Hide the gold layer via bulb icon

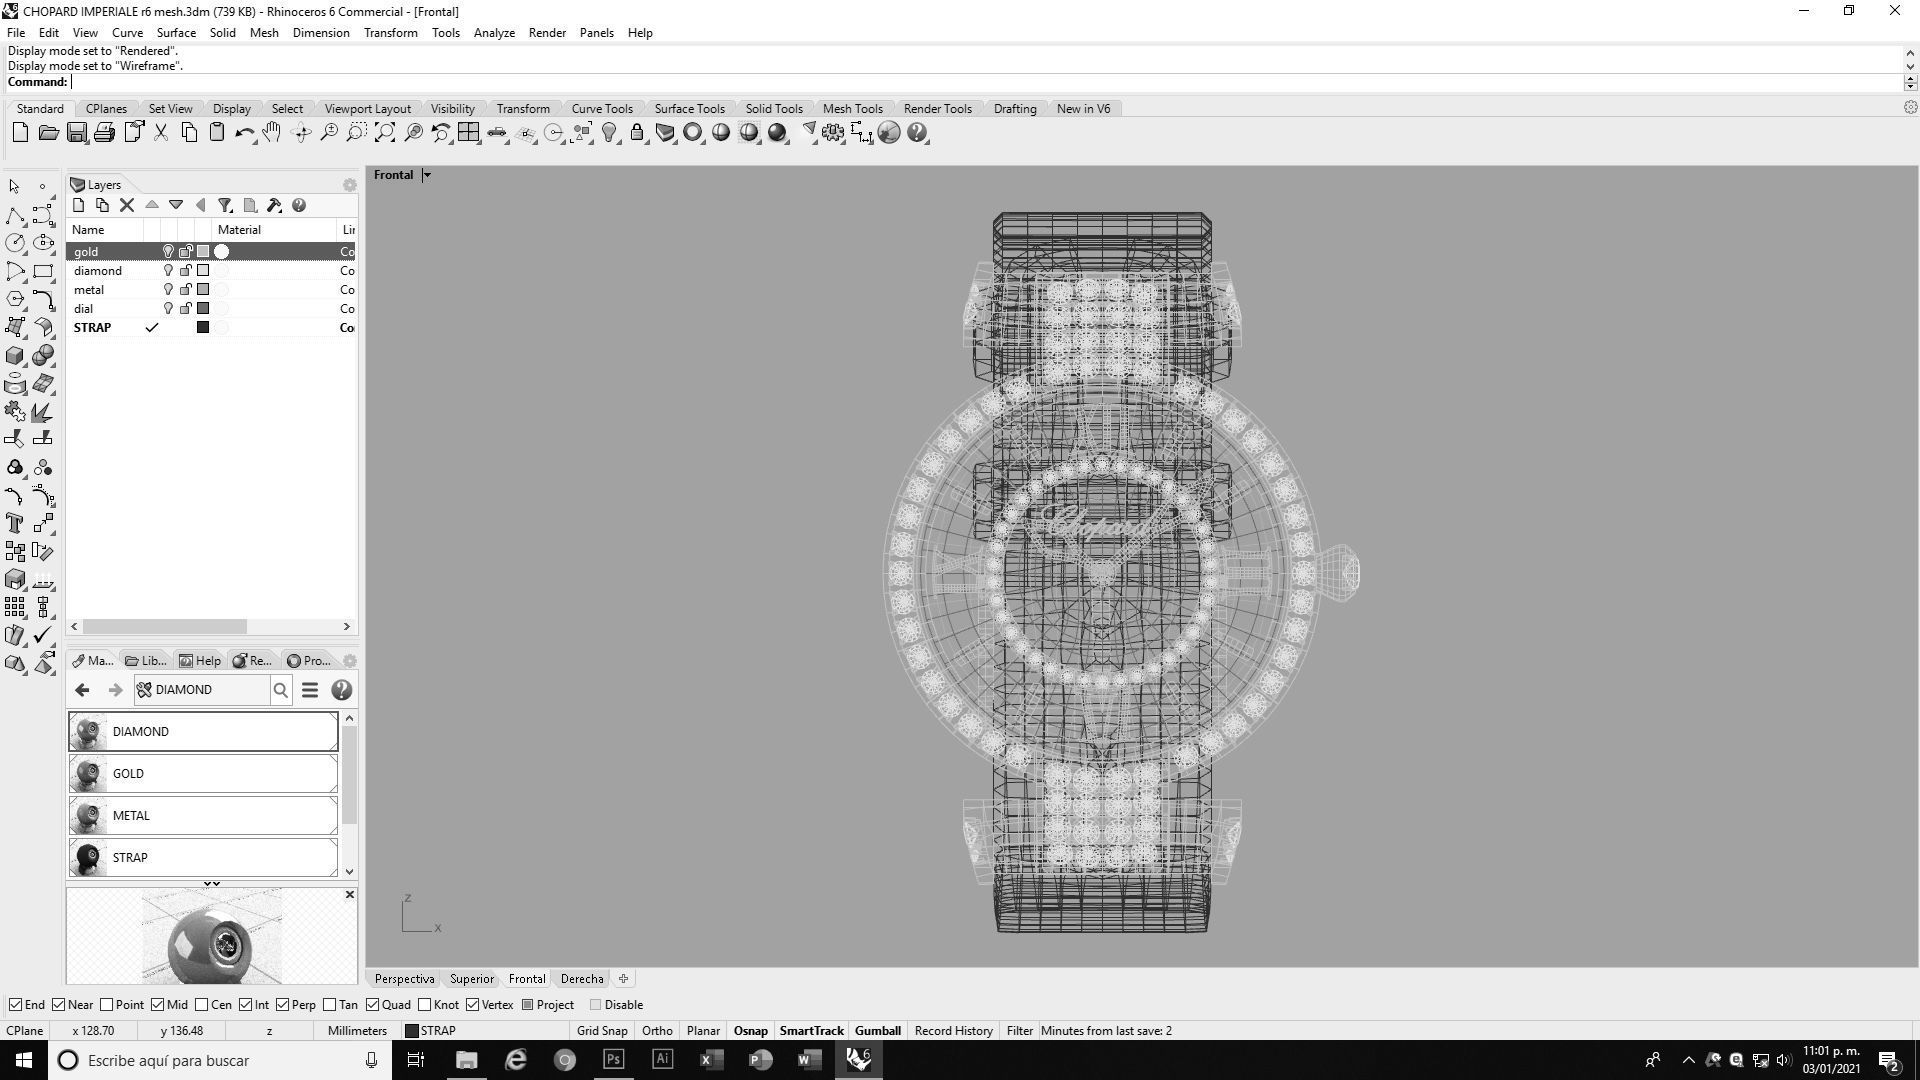pyautogui.click(x=168, y=252)
